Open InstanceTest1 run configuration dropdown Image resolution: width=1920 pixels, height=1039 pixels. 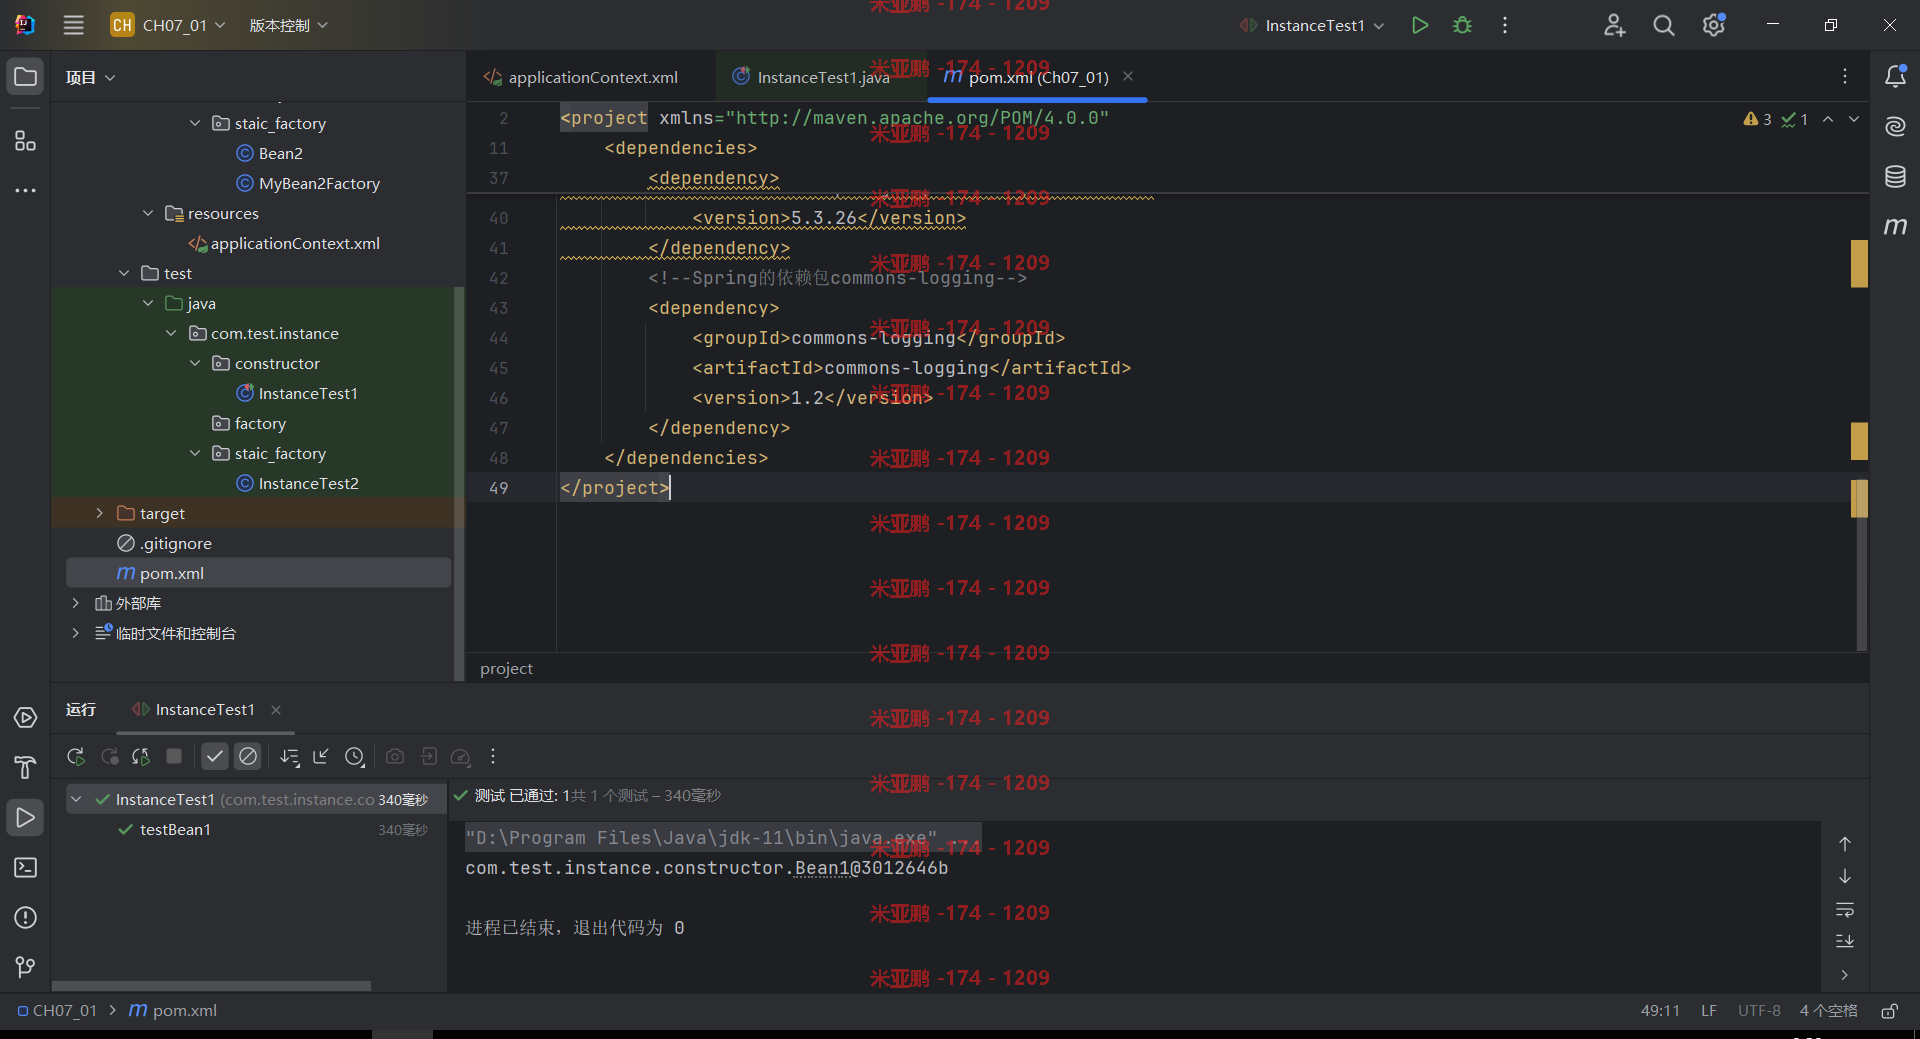pos(1312,25)
